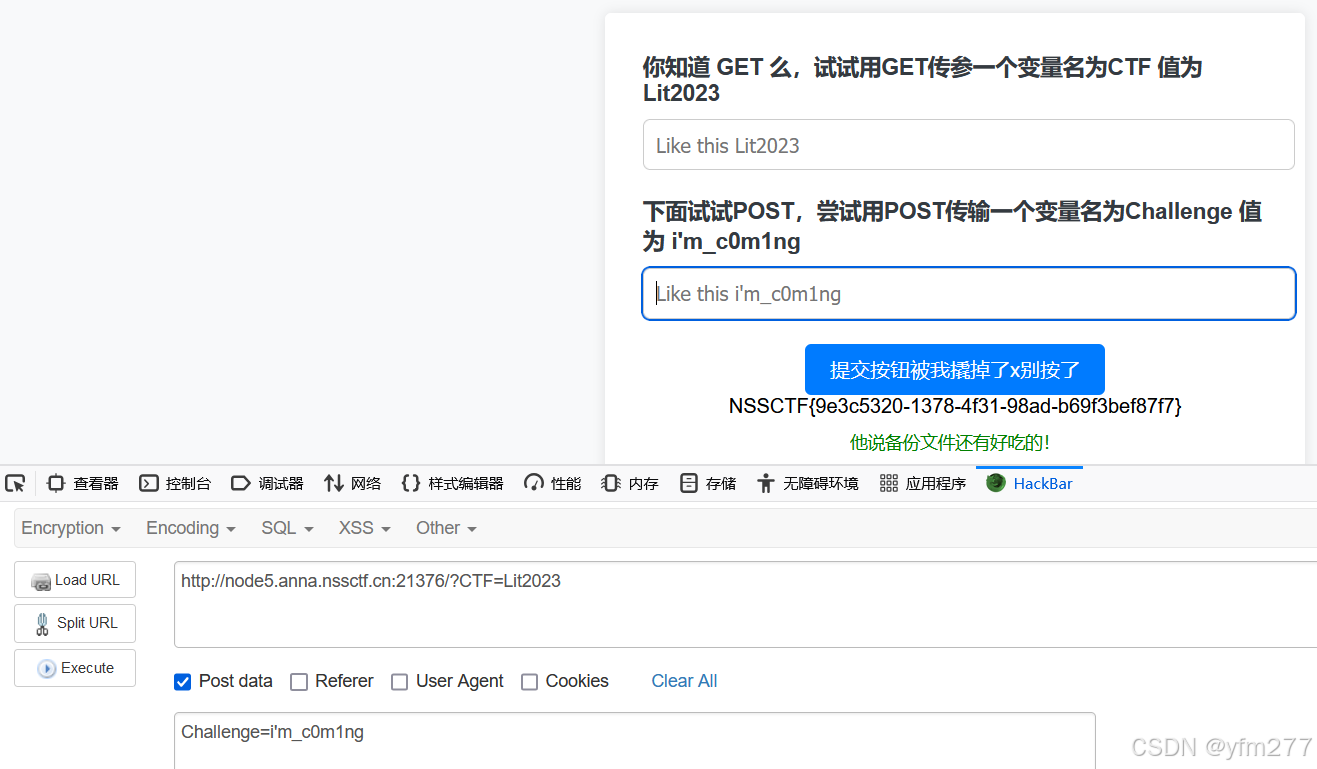1317x769 pixels.
Task: Click the GET instruction heading mentioning CTF
Action: point(922,80)
